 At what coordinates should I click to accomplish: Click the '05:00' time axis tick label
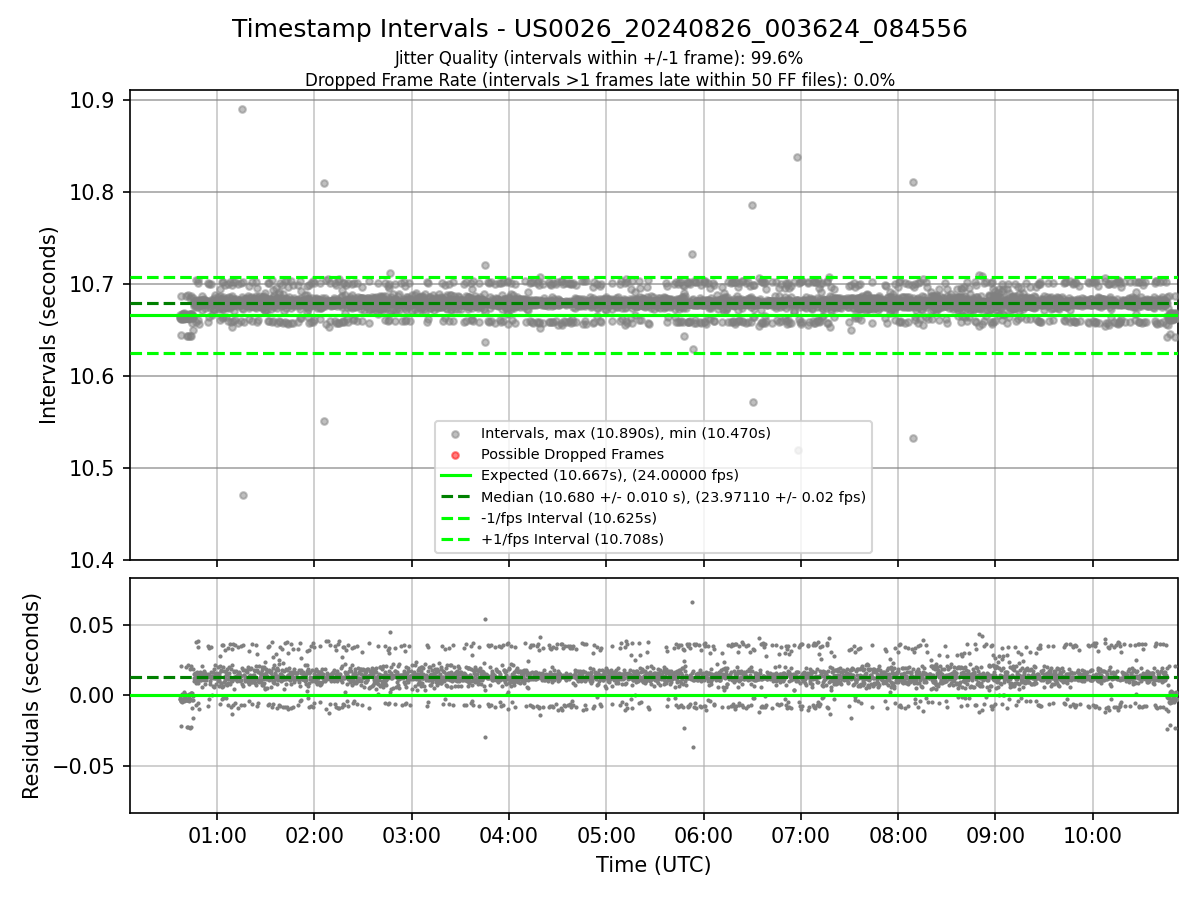click(x=606, y=836)
